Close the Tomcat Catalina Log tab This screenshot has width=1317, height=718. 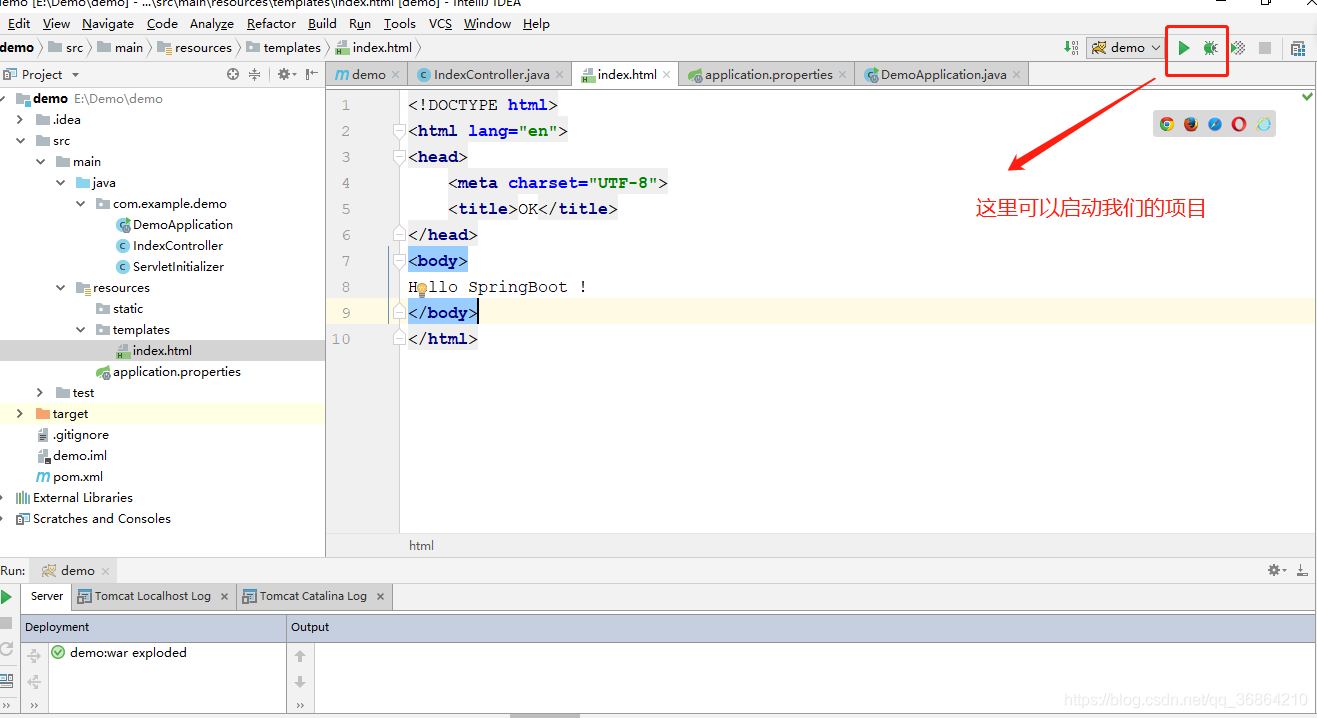coord(380,597)
